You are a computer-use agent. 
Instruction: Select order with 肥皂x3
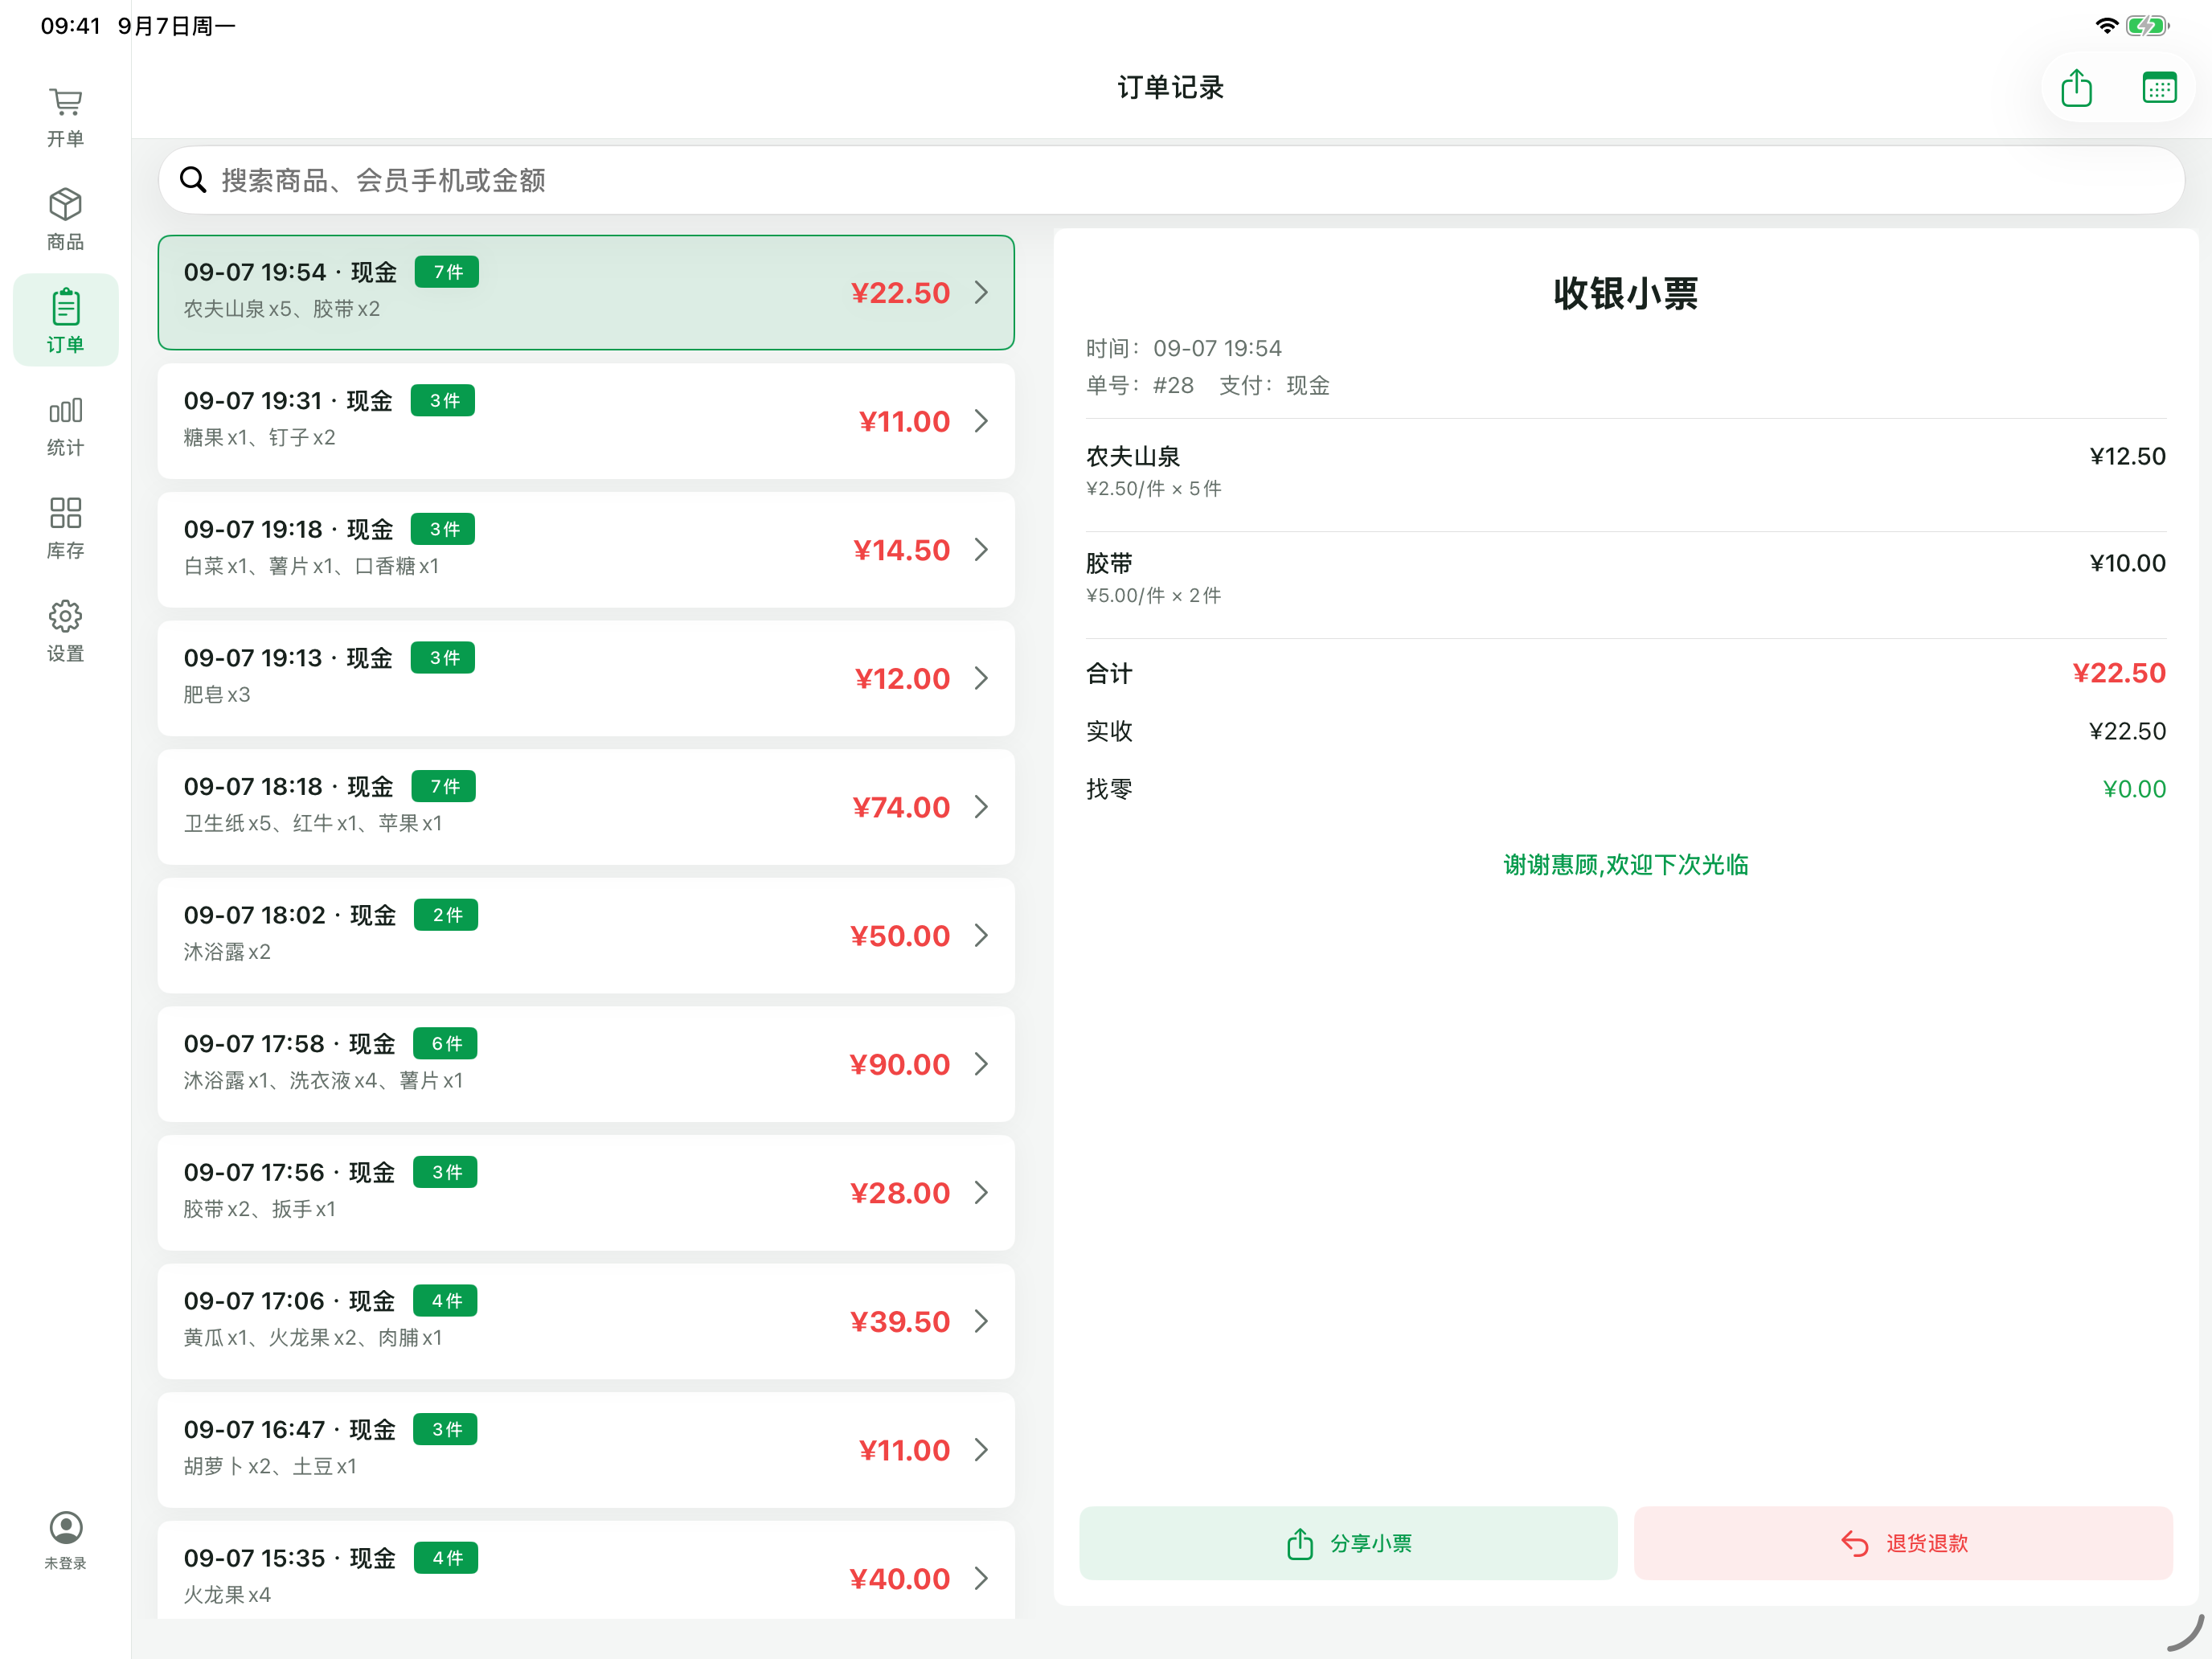pos(586,678)
